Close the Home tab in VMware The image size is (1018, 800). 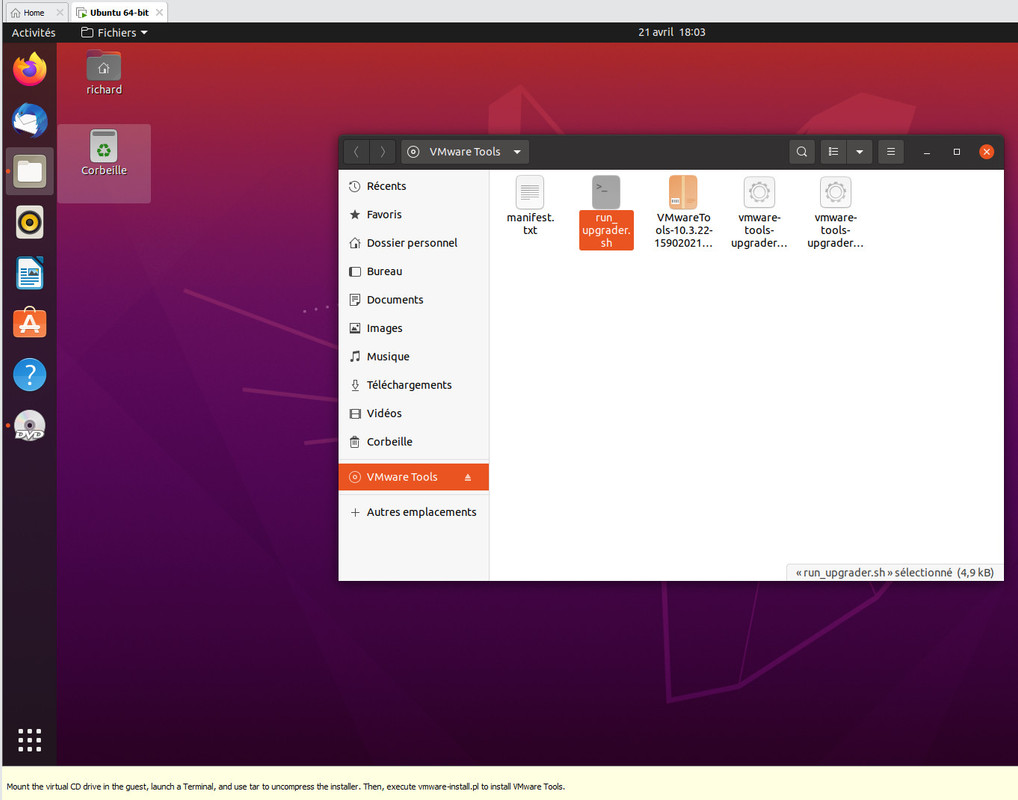(x=60, y=12)
